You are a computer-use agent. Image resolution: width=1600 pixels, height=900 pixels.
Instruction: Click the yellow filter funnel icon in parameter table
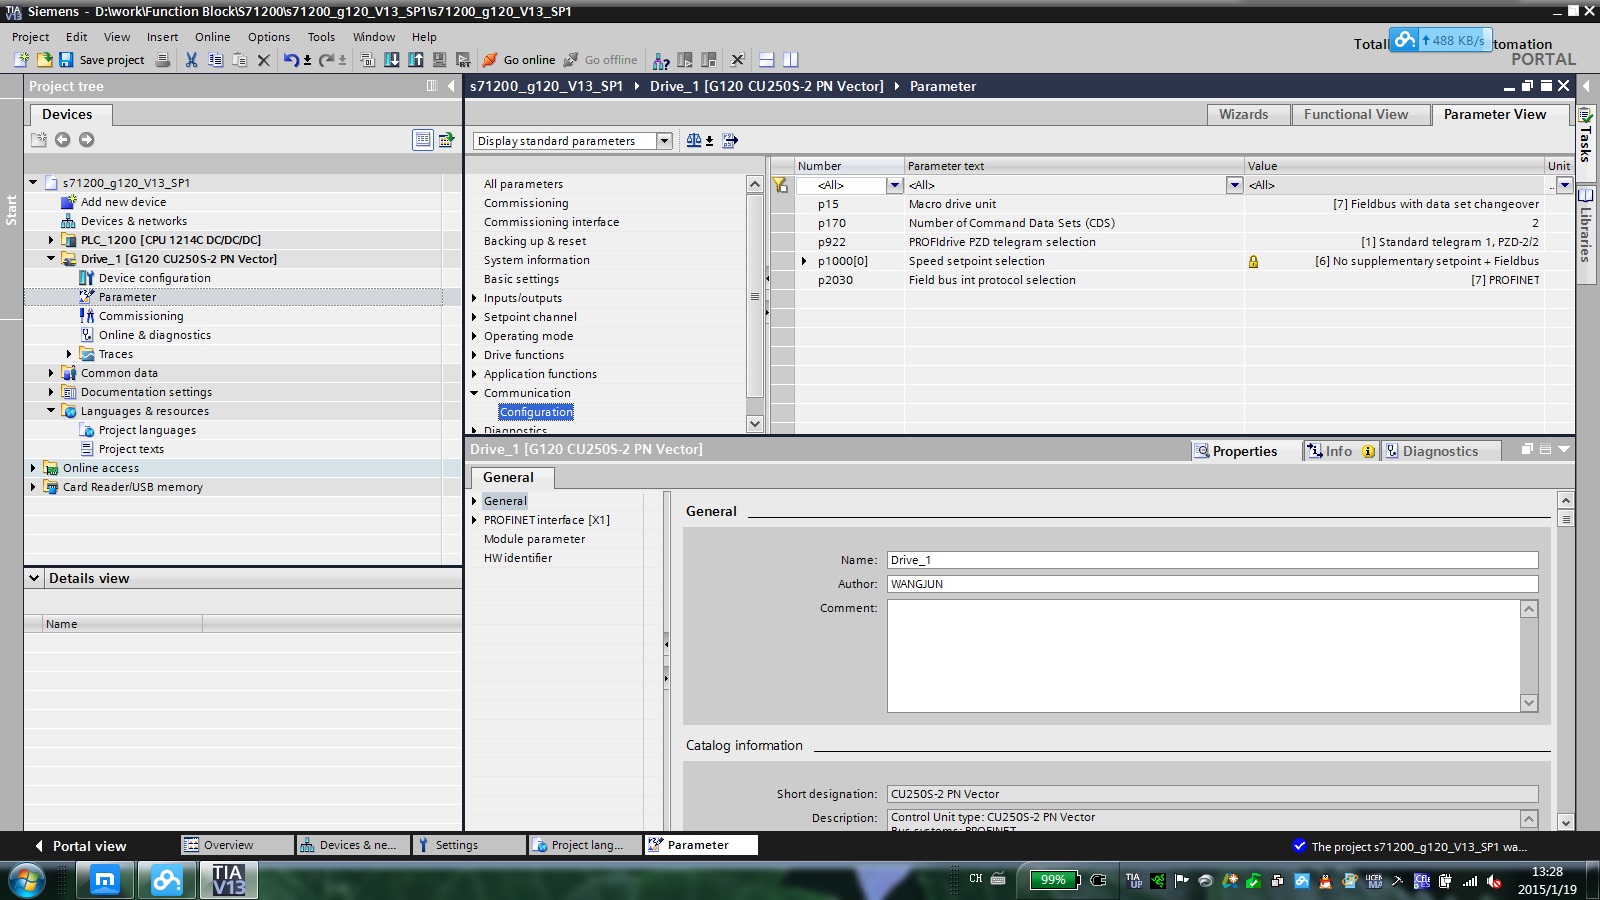tap(780, 185)
